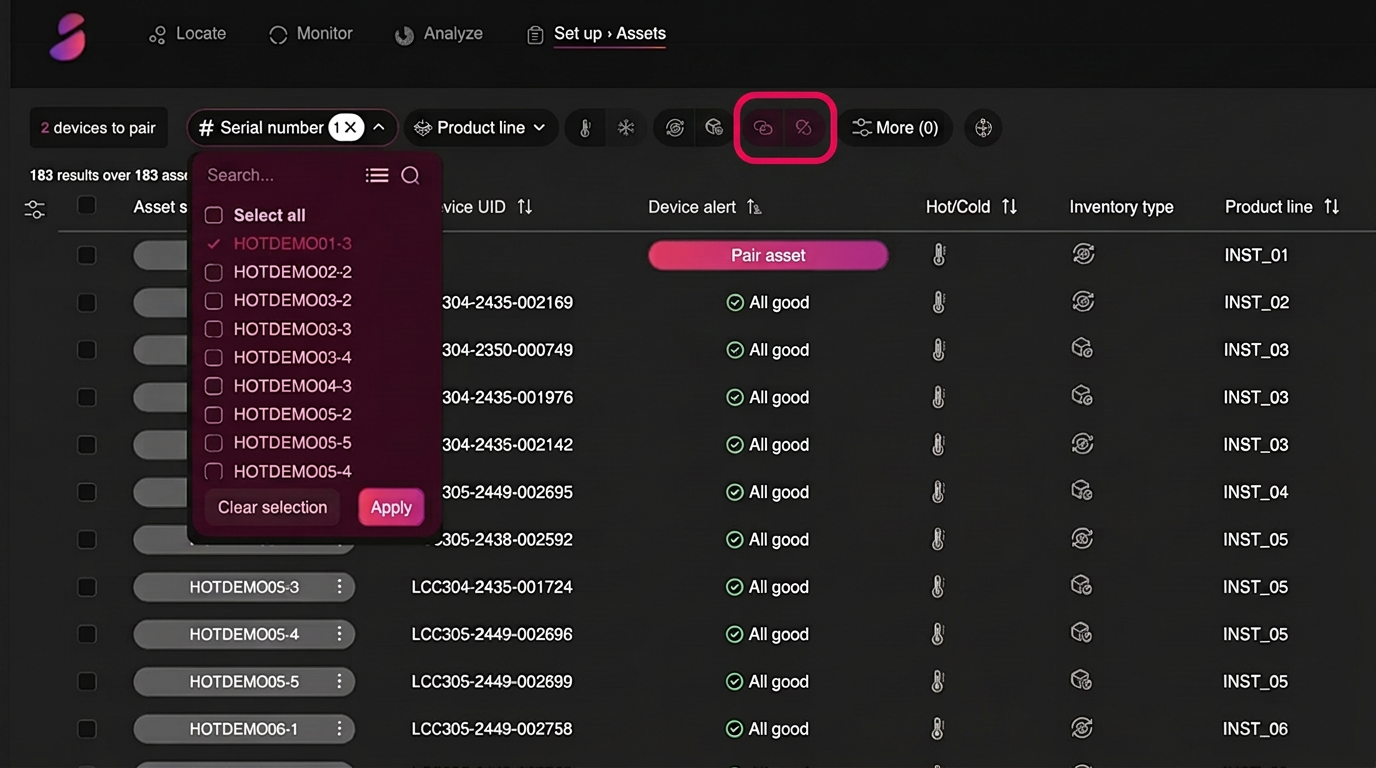1376x768 pixels.
Task: Click the magnifier icon in serial search
Action: pyautogui.click(x=410, y=175)
